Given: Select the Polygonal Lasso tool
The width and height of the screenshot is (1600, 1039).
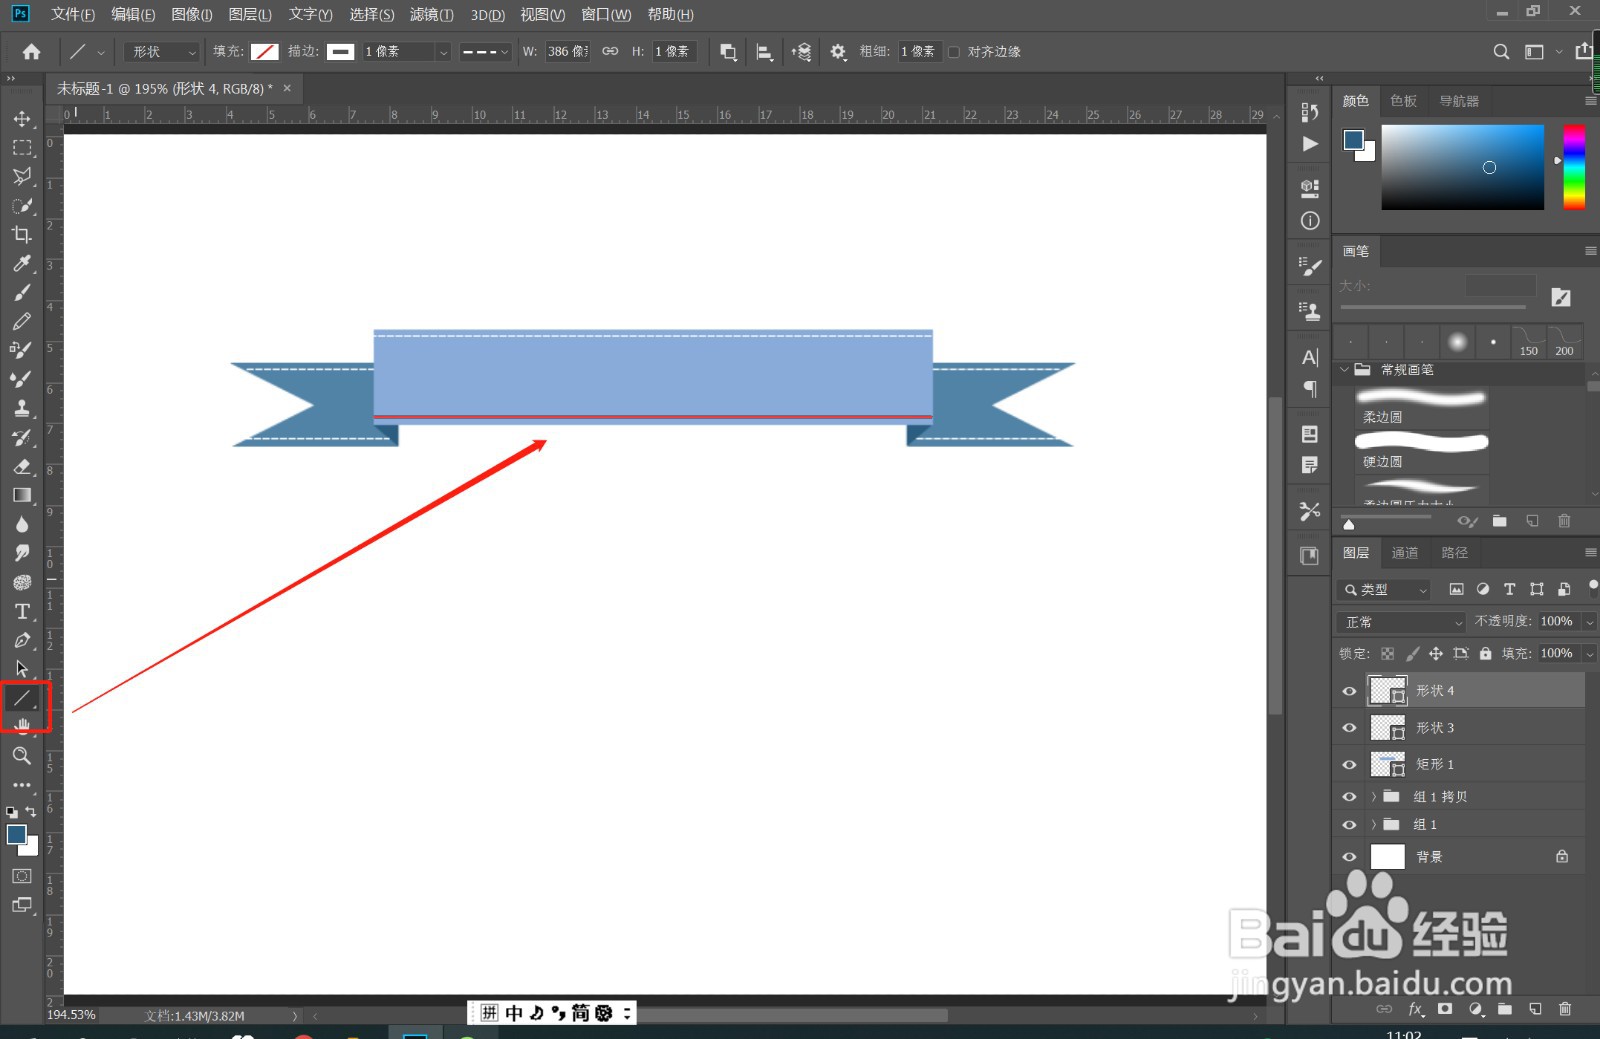Looking at the screenshot, I should coord(22,177).
